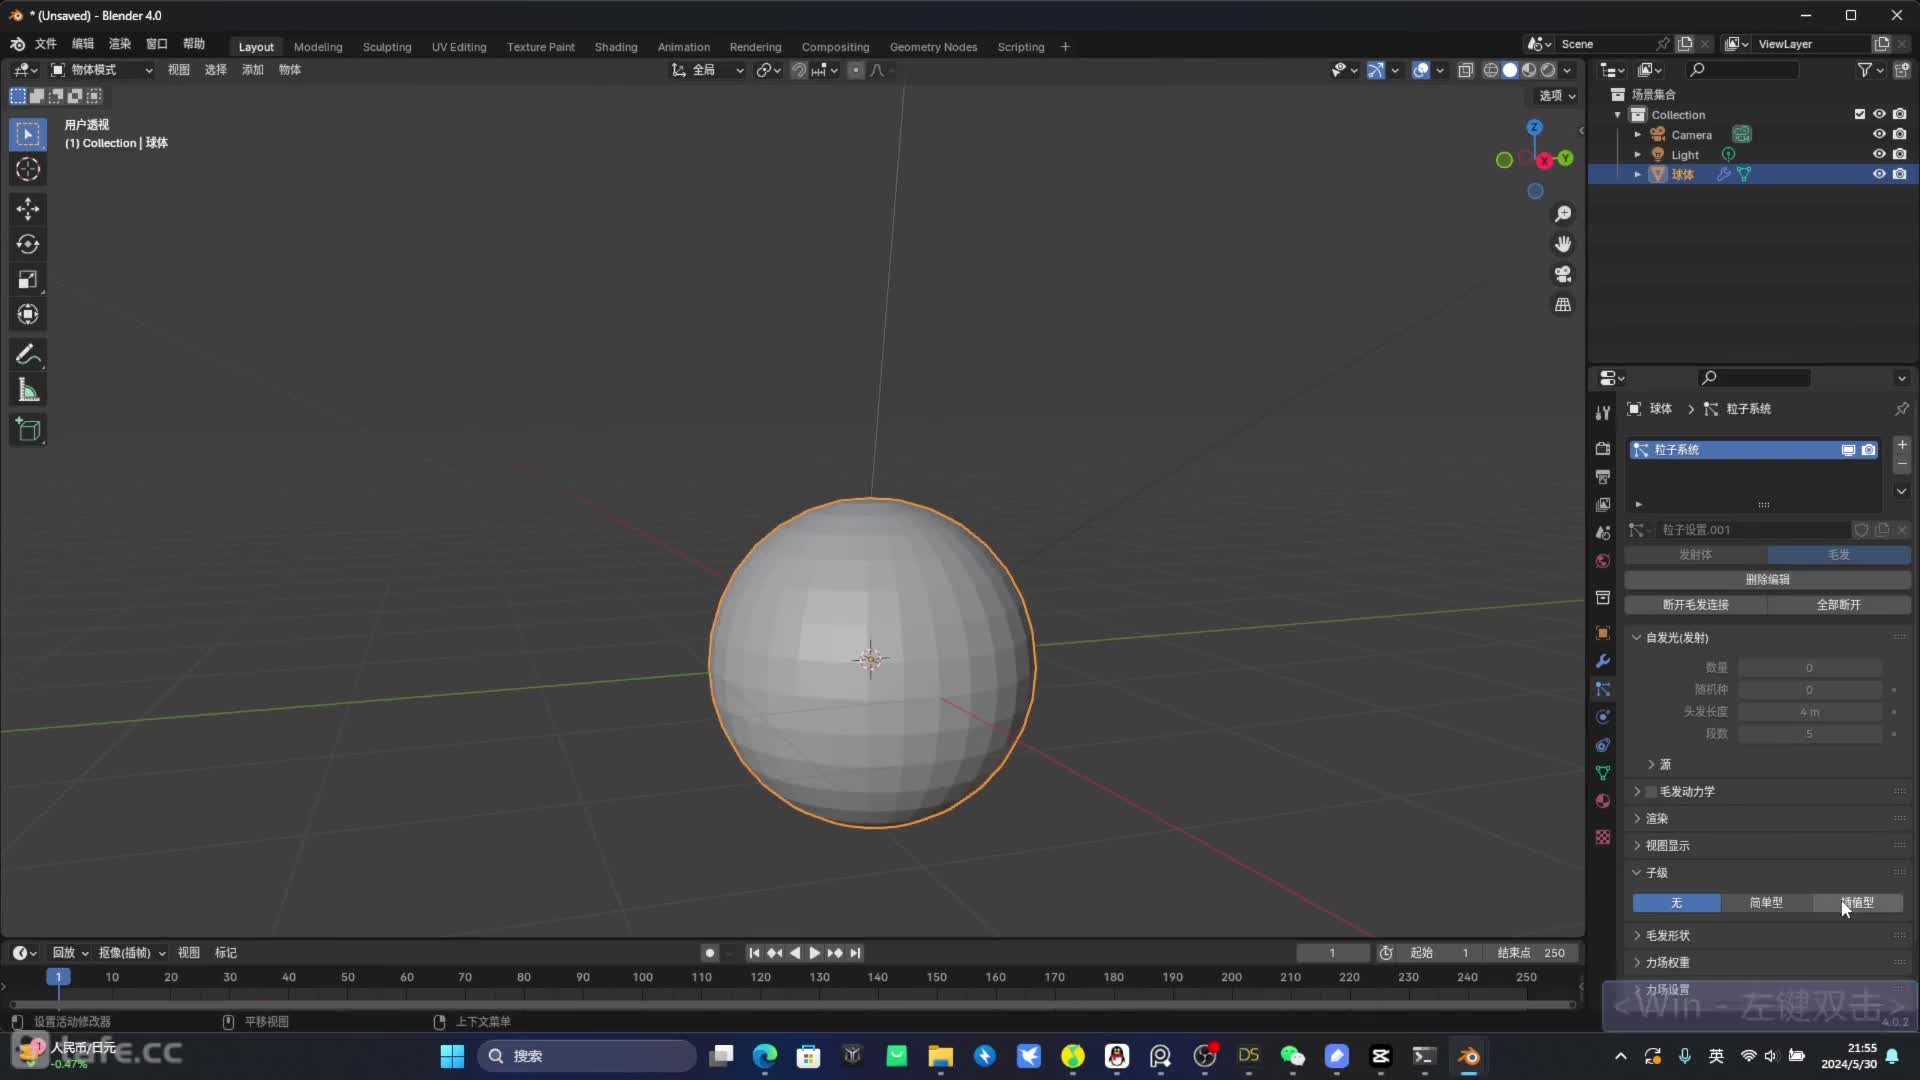Select the 插值型 children option
Viewport: 1920px width, 1080px height.
click(x=1858, y=903)
